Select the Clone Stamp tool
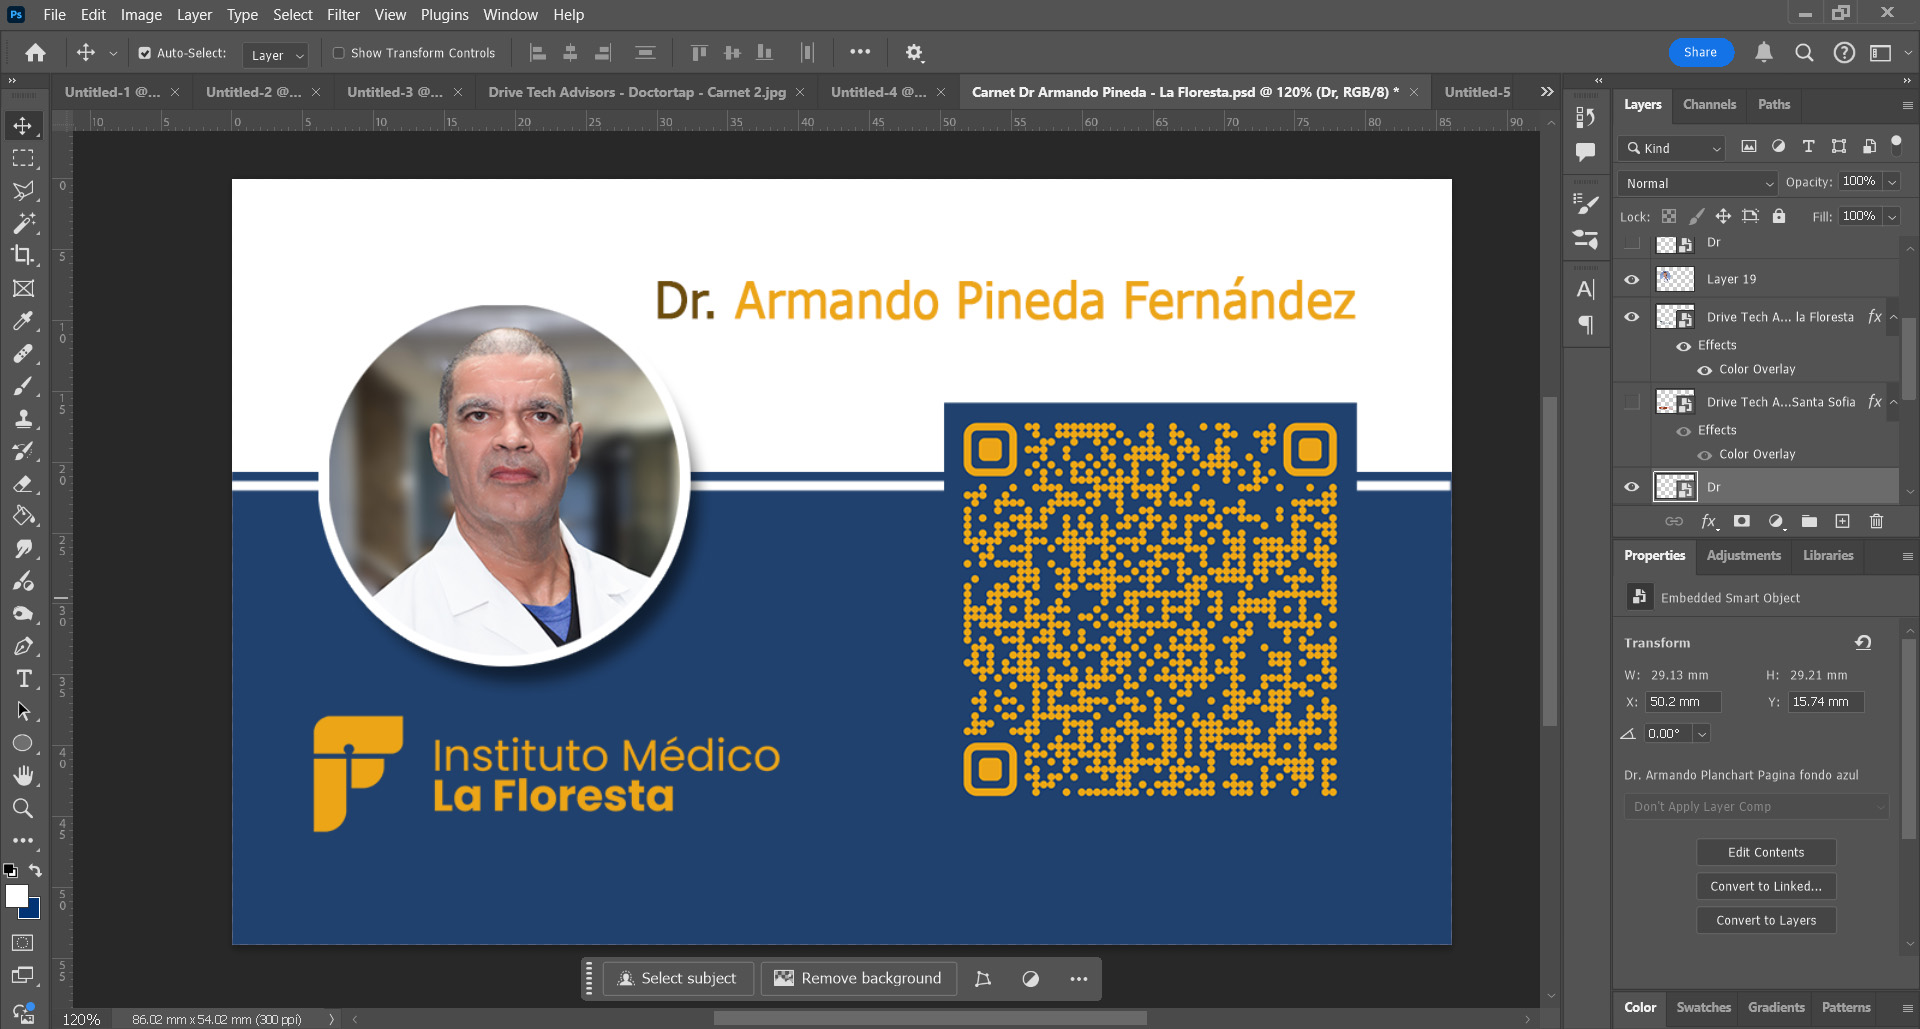1920x1029 pixels. click(x=23, y=419)
